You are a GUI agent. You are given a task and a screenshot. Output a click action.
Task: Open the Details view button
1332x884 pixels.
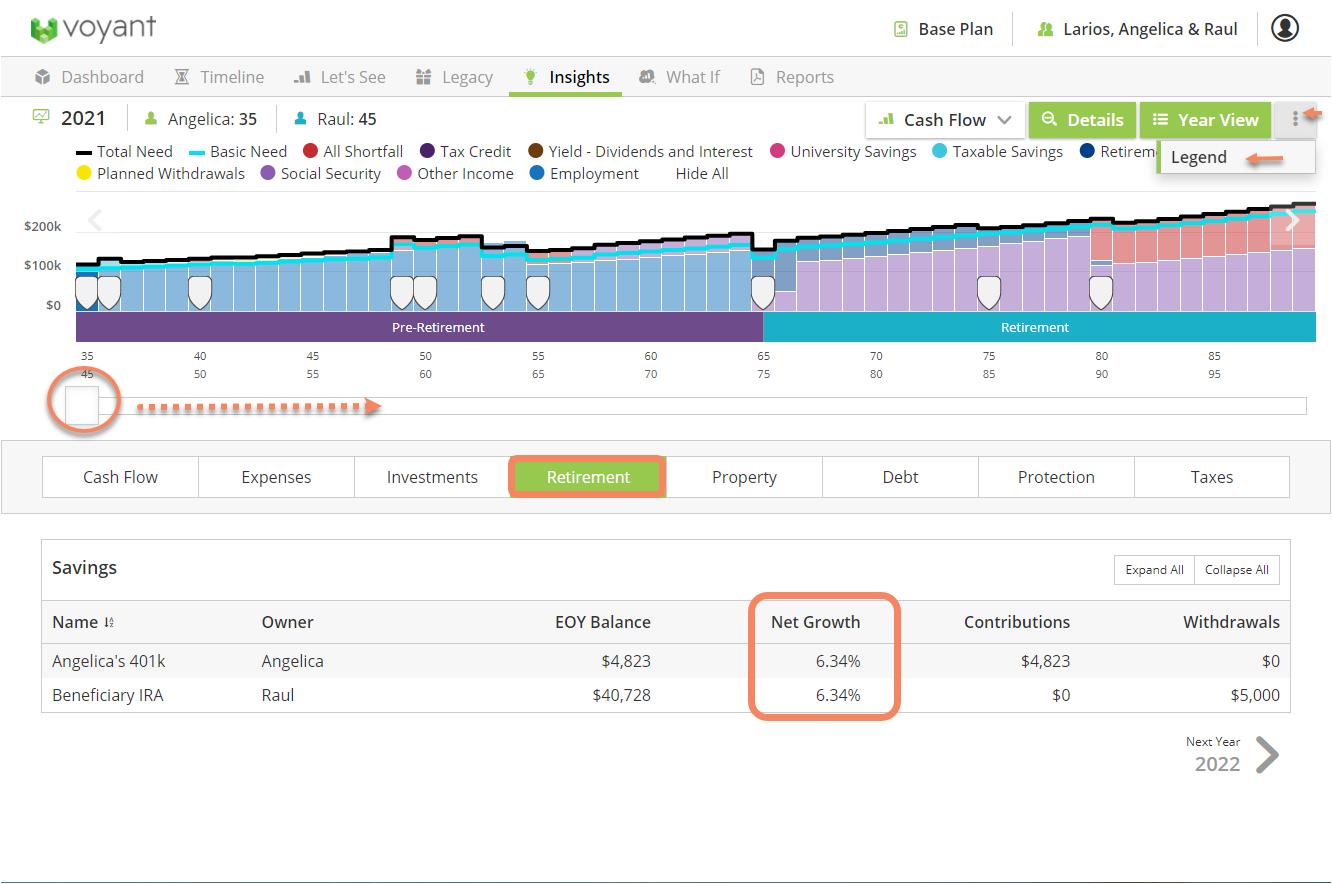click(1082, 120)
